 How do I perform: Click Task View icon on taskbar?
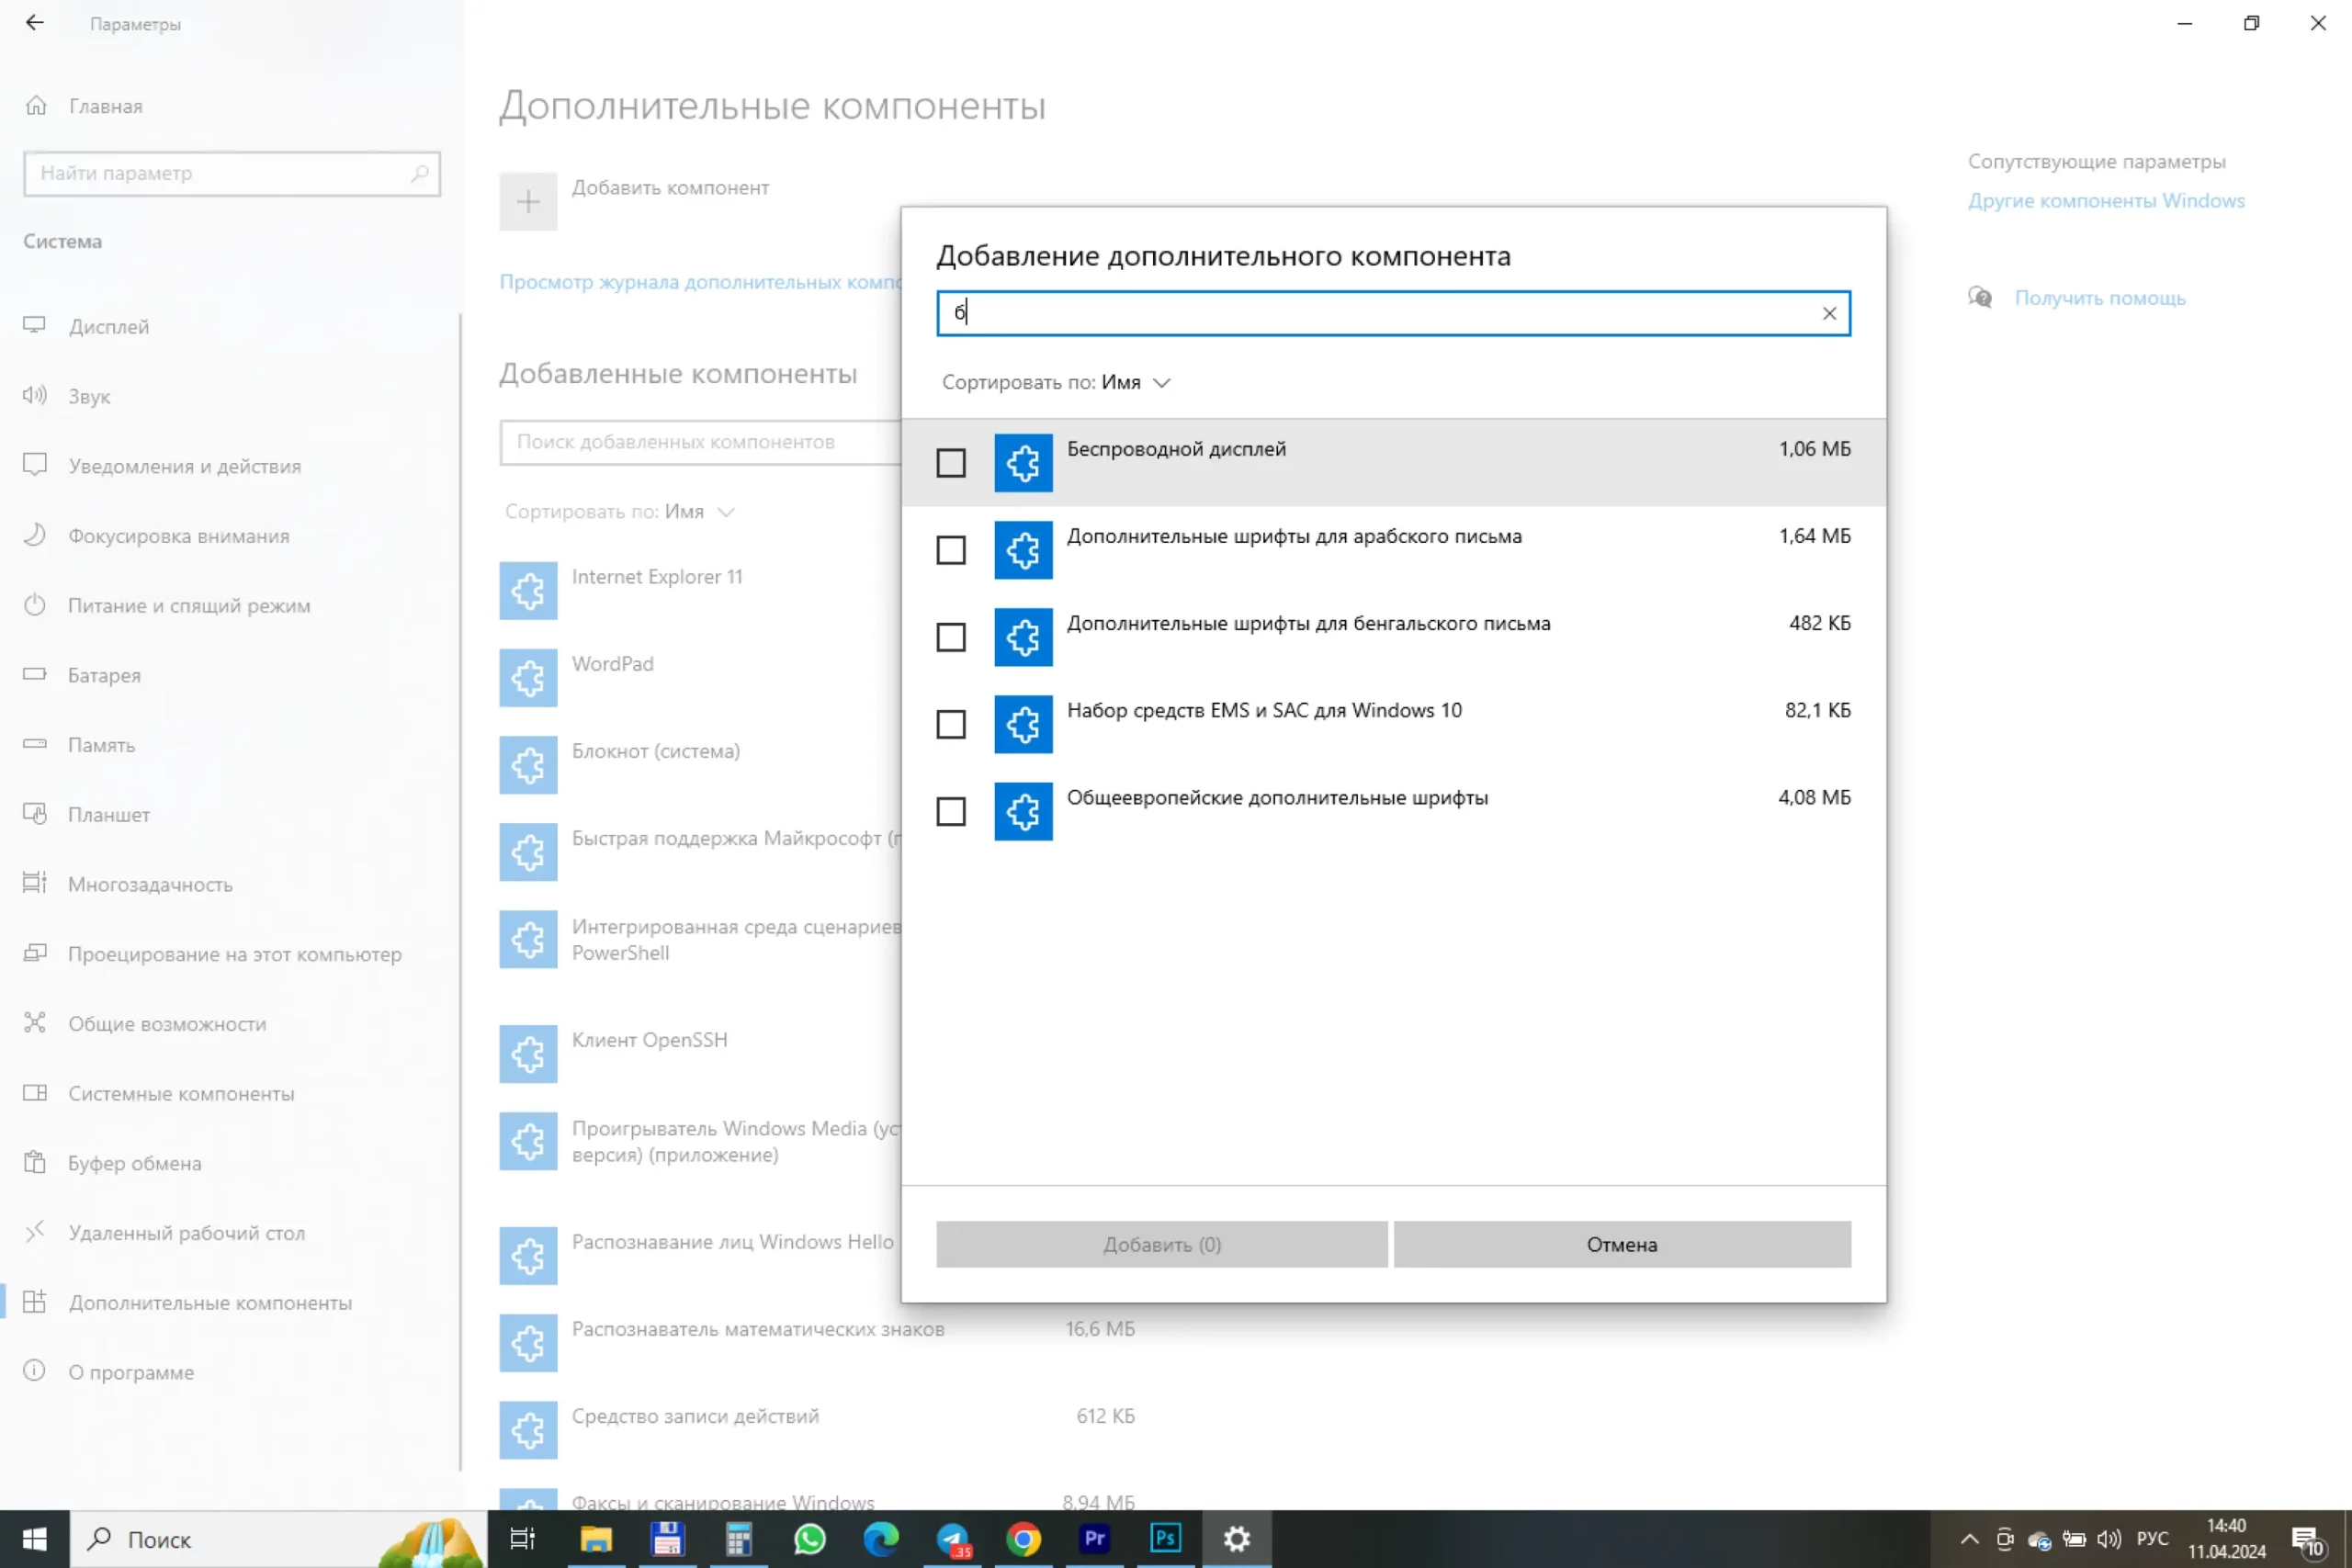(x=522, y=1538)
